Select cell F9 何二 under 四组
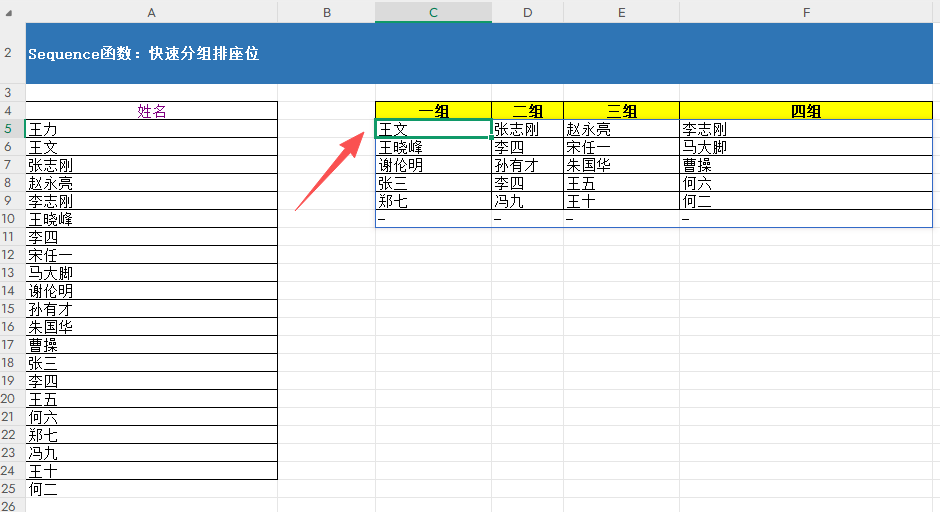The width and height of the screenshot is (940, 512). pos(806,201)
